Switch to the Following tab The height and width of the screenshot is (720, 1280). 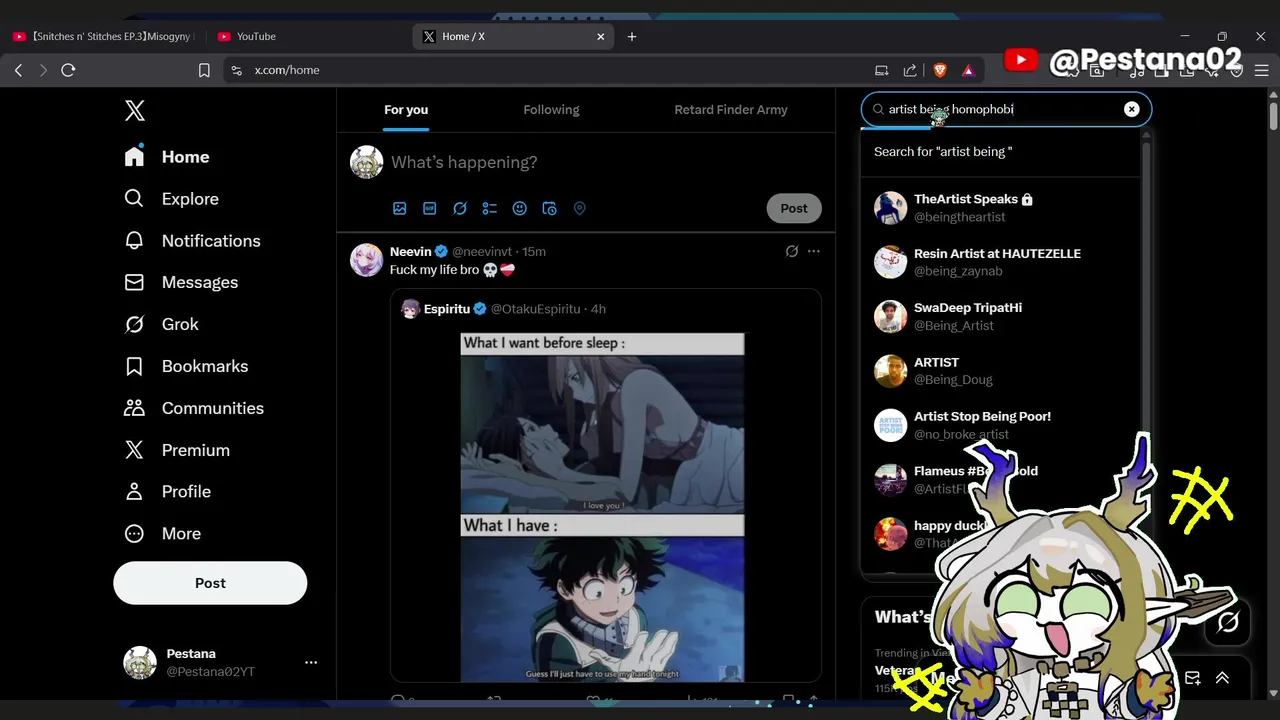coord(551,110)
